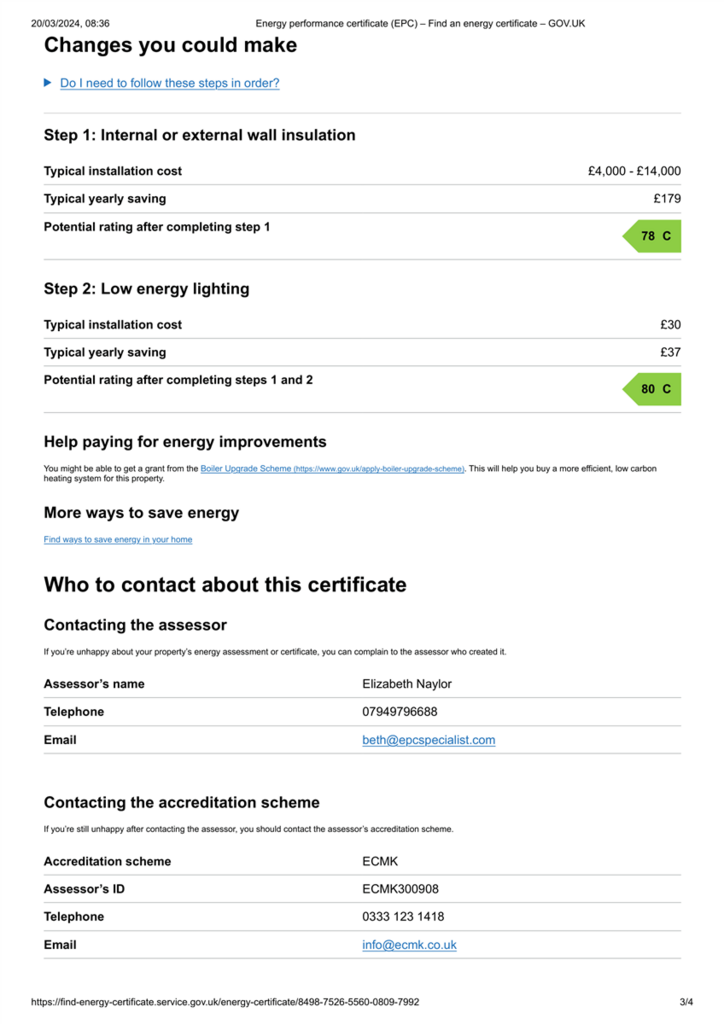Open the info@ecmk.co.uk email link

point(409,945)
